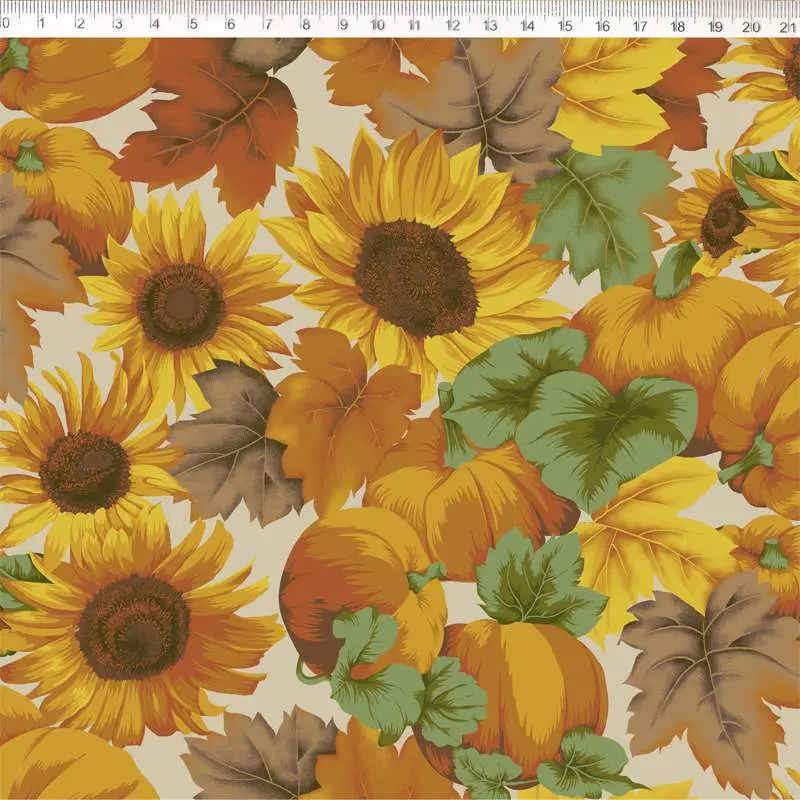Screen dimensions: 800x800
Task: Click the 13 mark on the ruler
Action: point(490,24)
